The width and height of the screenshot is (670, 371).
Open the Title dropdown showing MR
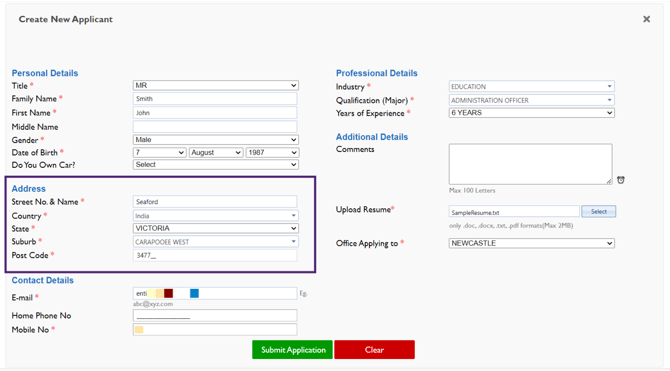(x=215, y=85)
